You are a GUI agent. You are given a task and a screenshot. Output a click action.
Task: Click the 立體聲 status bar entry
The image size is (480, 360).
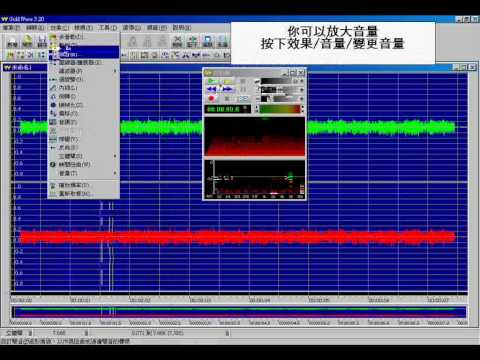pyautogui.click(x=15, y=333)
